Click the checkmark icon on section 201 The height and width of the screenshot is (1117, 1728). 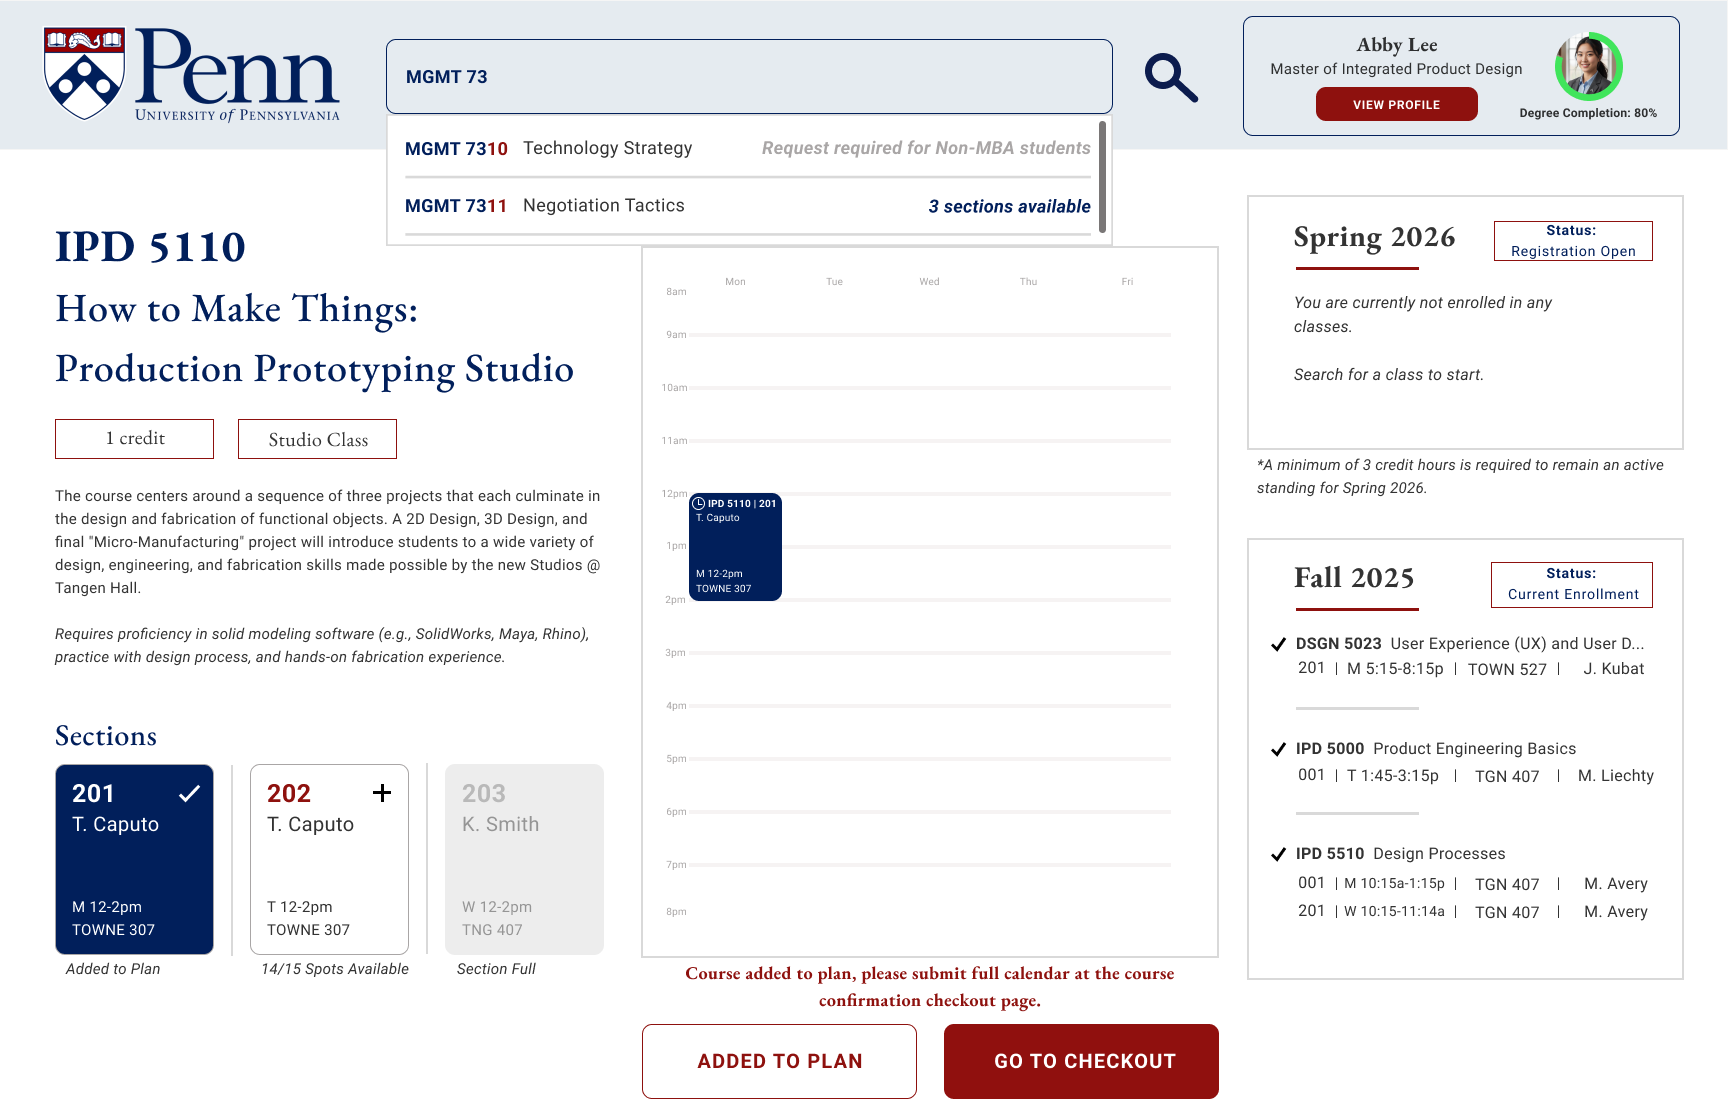point(189,794)
